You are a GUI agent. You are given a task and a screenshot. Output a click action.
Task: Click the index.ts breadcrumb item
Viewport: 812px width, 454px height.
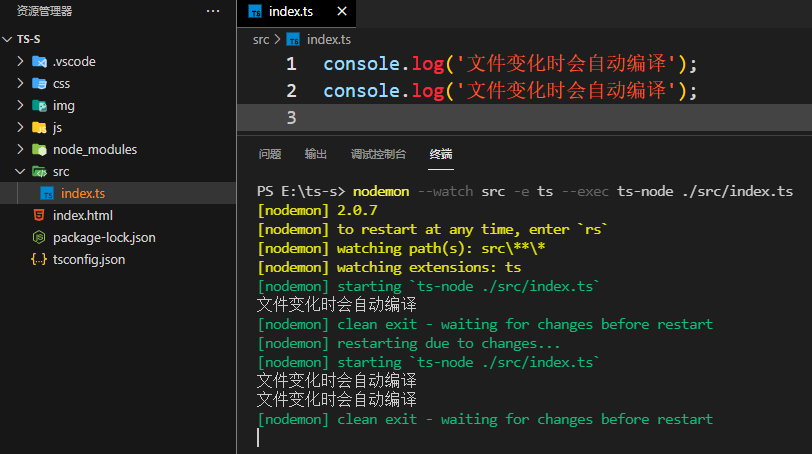(x=328, y=40)
